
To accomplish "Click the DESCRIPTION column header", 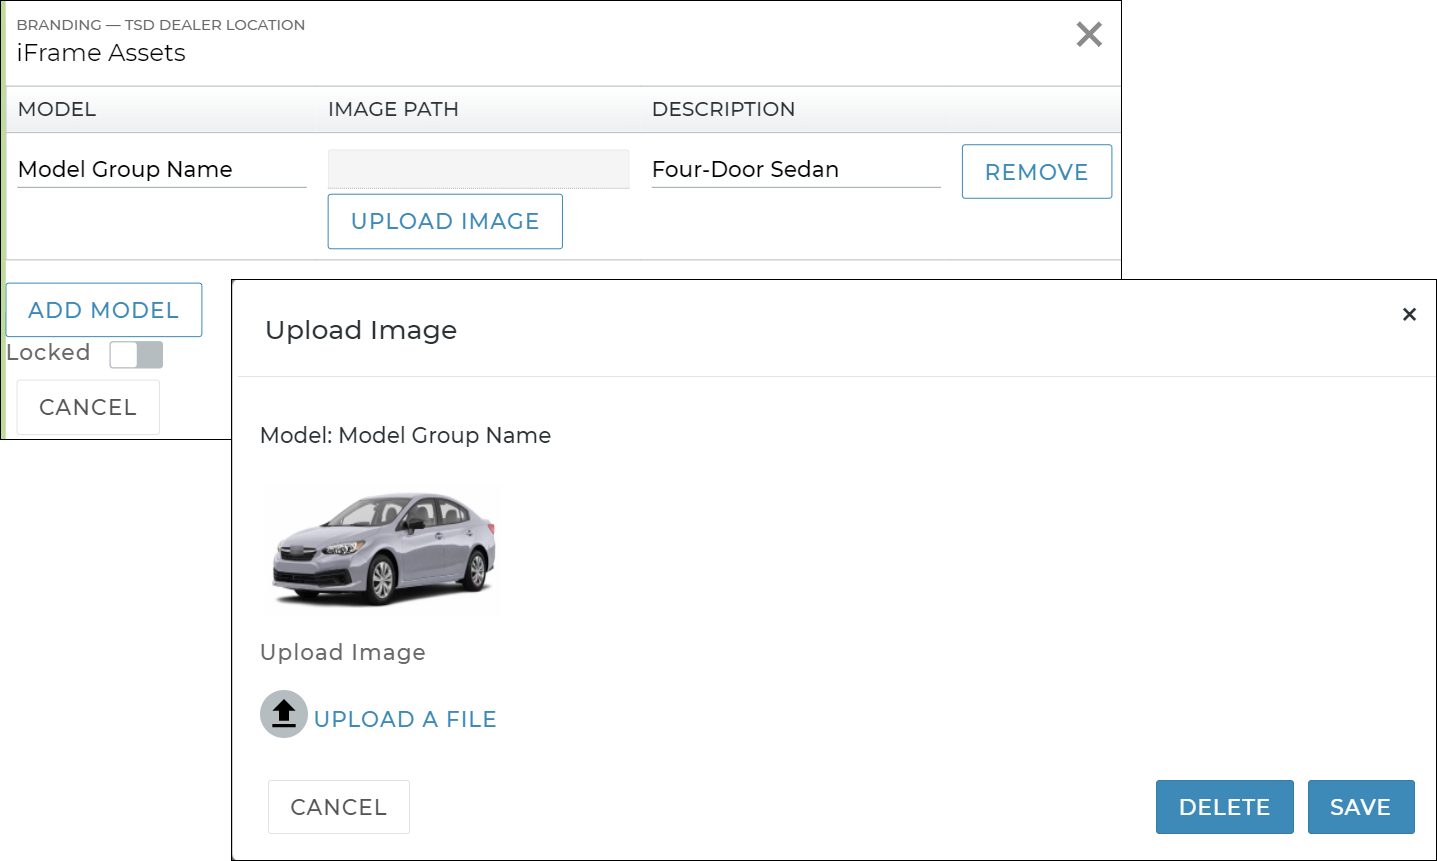I will point(723,109).
